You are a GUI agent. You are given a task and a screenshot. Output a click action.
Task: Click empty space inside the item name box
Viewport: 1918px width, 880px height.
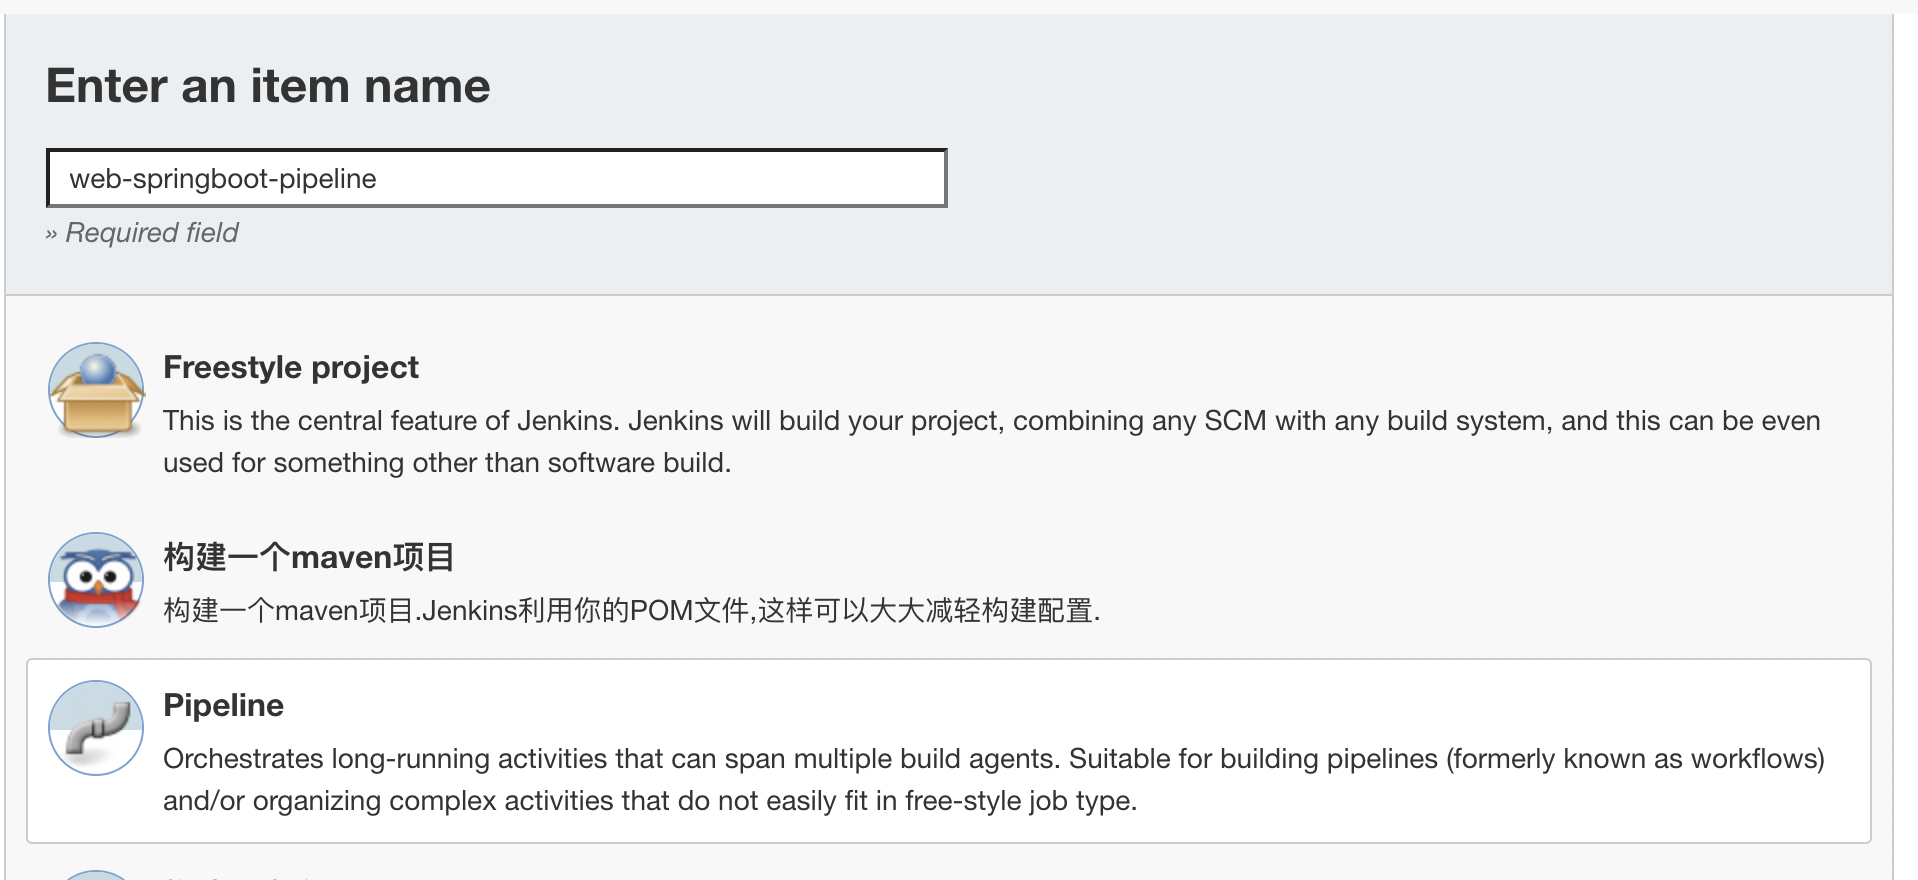pos(660,178)
